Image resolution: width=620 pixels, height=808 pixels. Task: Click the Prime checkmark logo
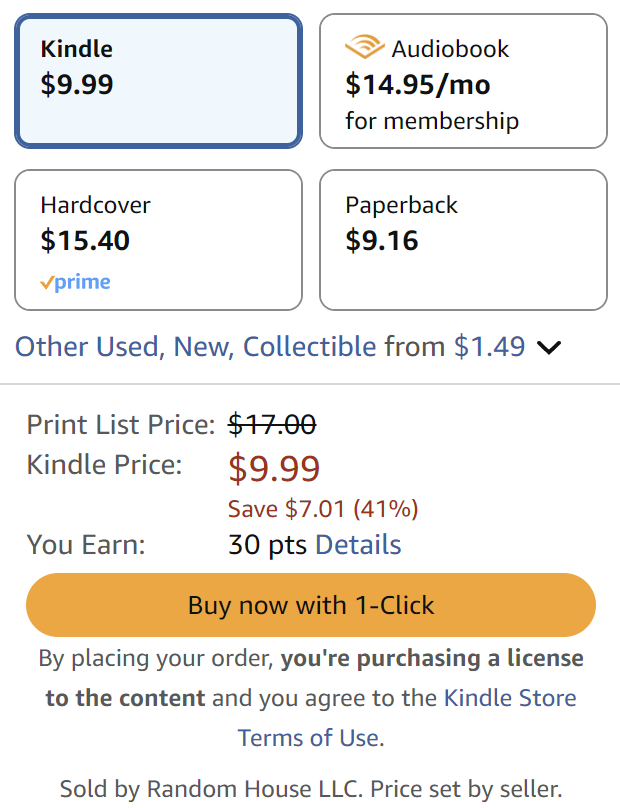coord(75,283)
